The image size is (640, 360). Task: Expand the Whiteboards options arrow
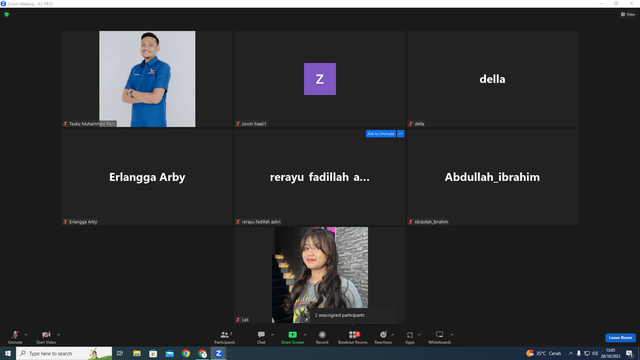tap(452, 335)
